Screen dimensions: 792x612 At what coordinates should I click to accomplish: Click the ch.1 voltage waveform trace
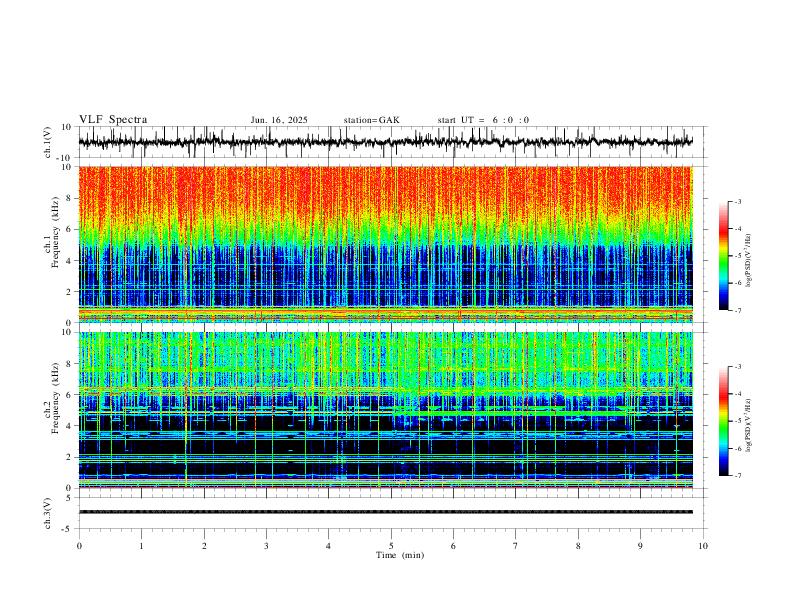[385, 142]
